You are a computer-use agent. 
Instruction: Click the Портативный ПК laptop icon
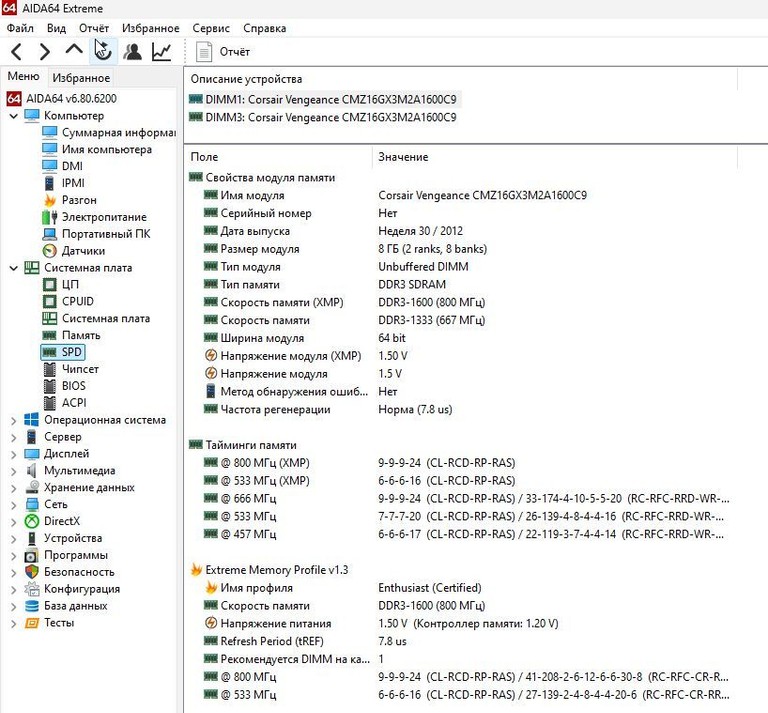pyautogui.click(x=49, y=234)
